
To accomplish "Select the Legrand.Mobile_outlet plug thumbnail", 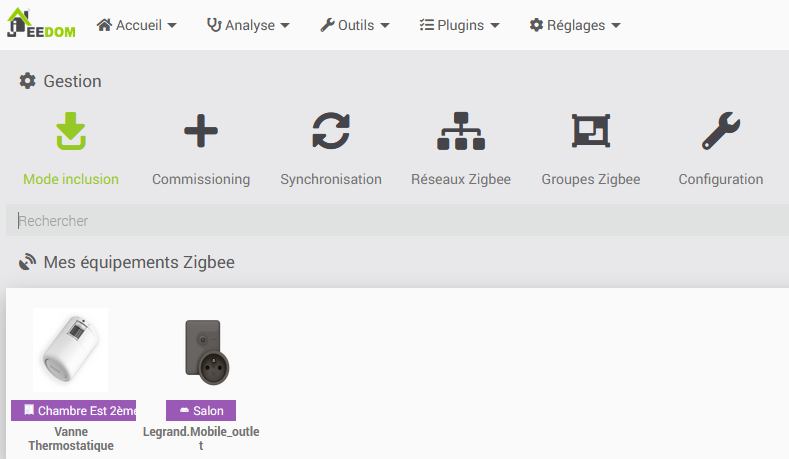I will tap(206, 352).
